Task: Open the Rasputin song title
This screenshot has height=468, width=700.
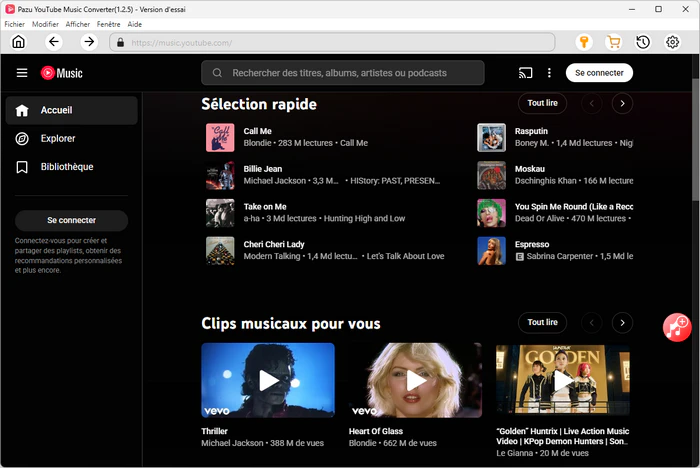Action: [531, 131]
